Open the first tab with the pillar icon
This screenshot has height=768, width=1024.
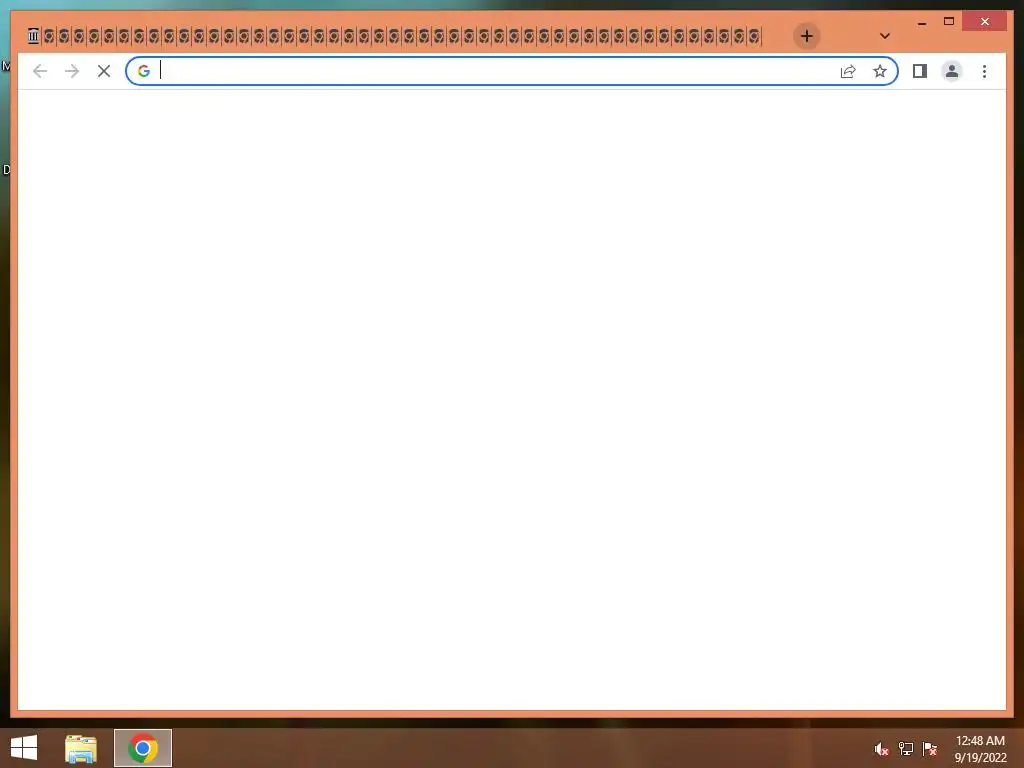click(33, 36)
